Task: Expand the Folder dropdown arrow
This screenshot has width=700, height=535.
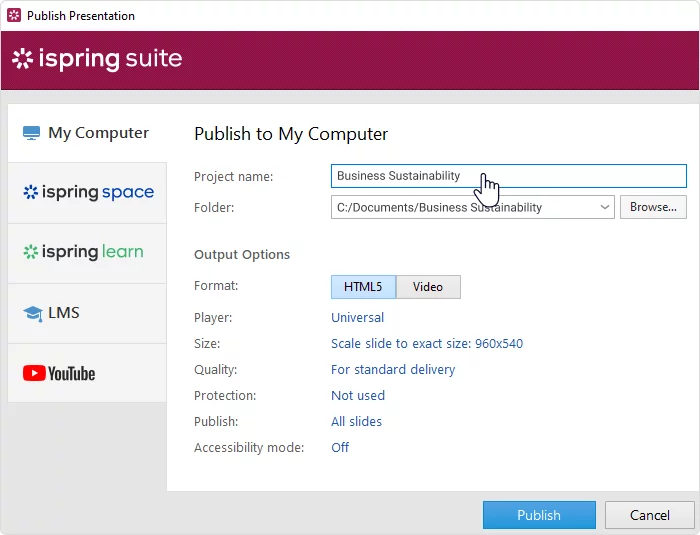Action: [604, 207]
